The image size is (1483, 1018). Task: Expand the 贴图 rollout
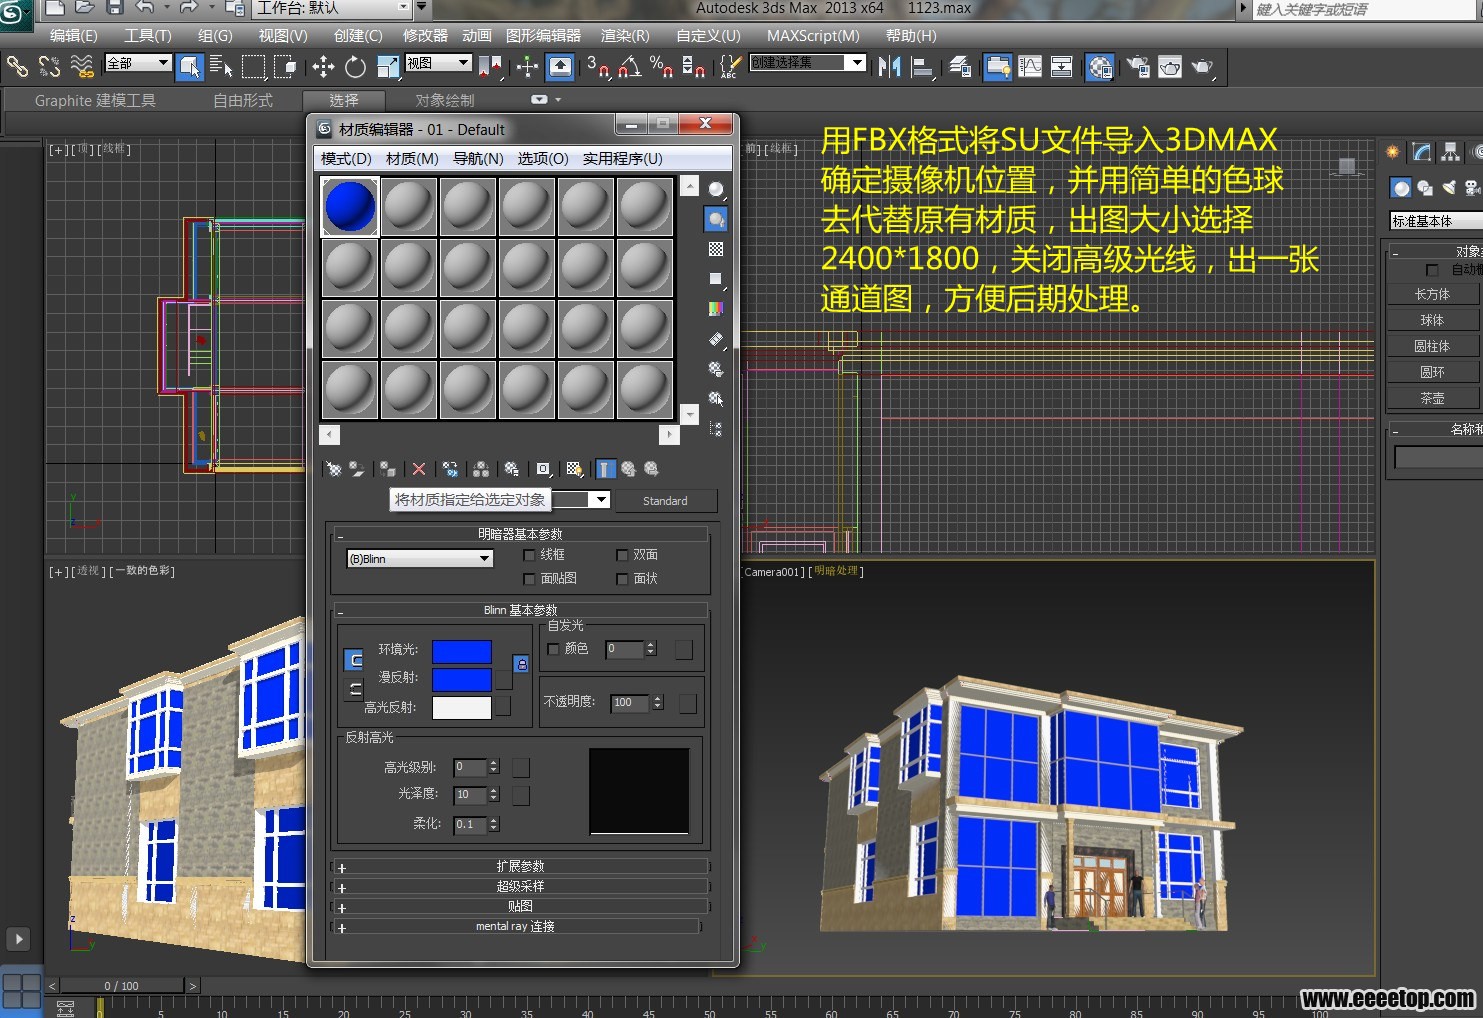click(x=520, y=906)
